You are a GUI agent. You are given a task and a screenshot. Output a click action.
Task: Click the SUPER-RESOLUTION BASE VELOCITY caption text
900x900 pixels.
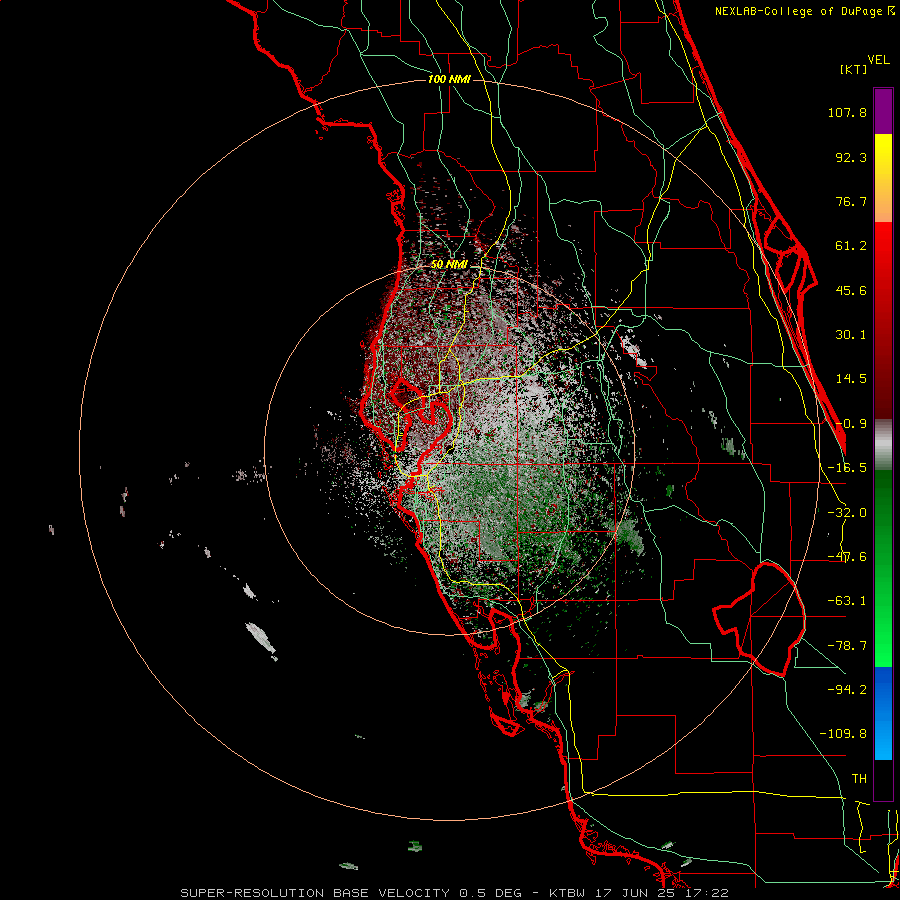point(315,893)
